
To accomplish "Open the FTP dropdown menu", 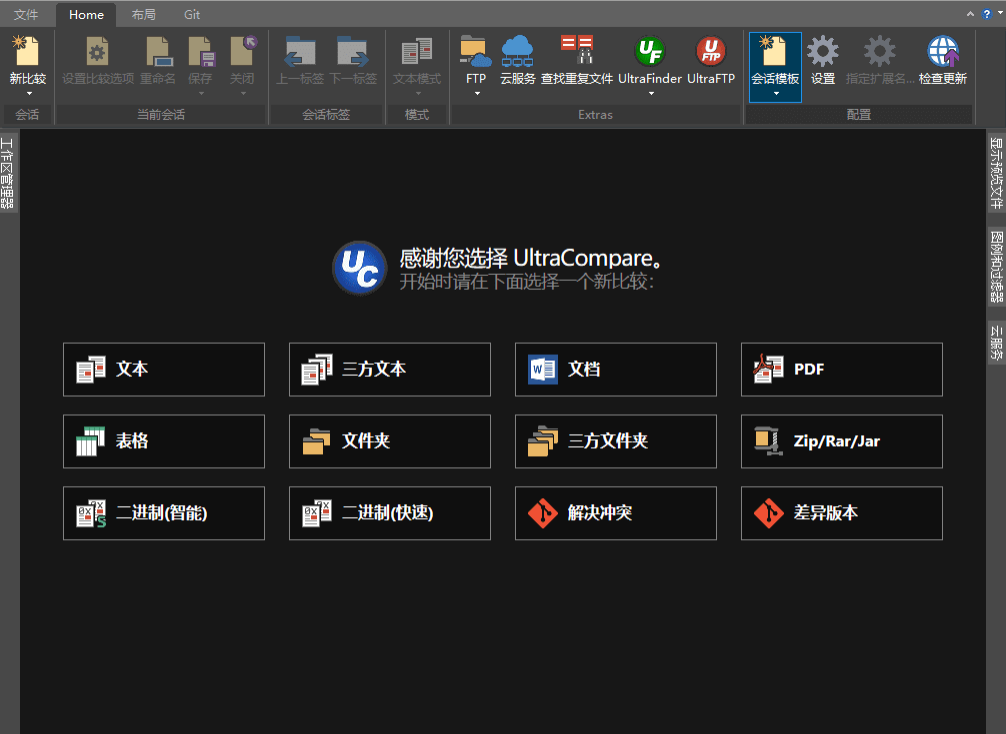I will [477, 94].
